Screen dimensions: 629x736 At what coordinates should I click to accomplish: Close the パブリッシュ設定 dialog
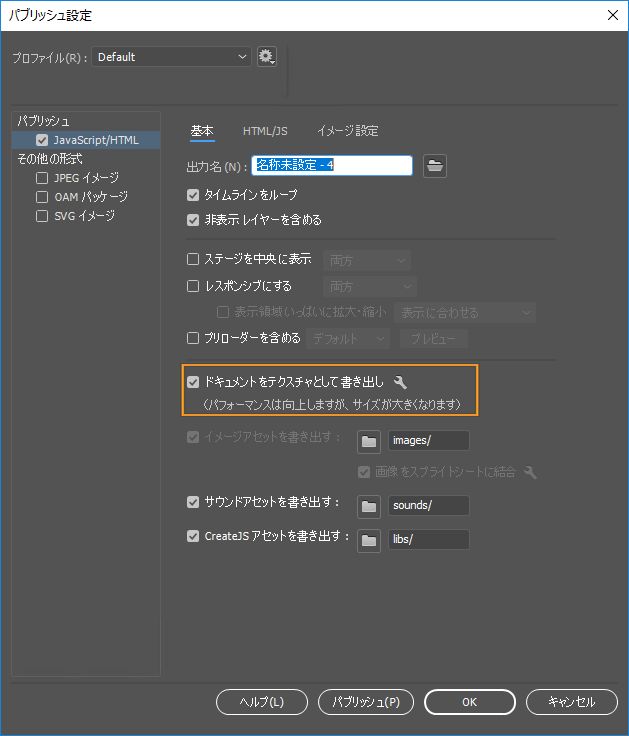(x=613, y=15)
